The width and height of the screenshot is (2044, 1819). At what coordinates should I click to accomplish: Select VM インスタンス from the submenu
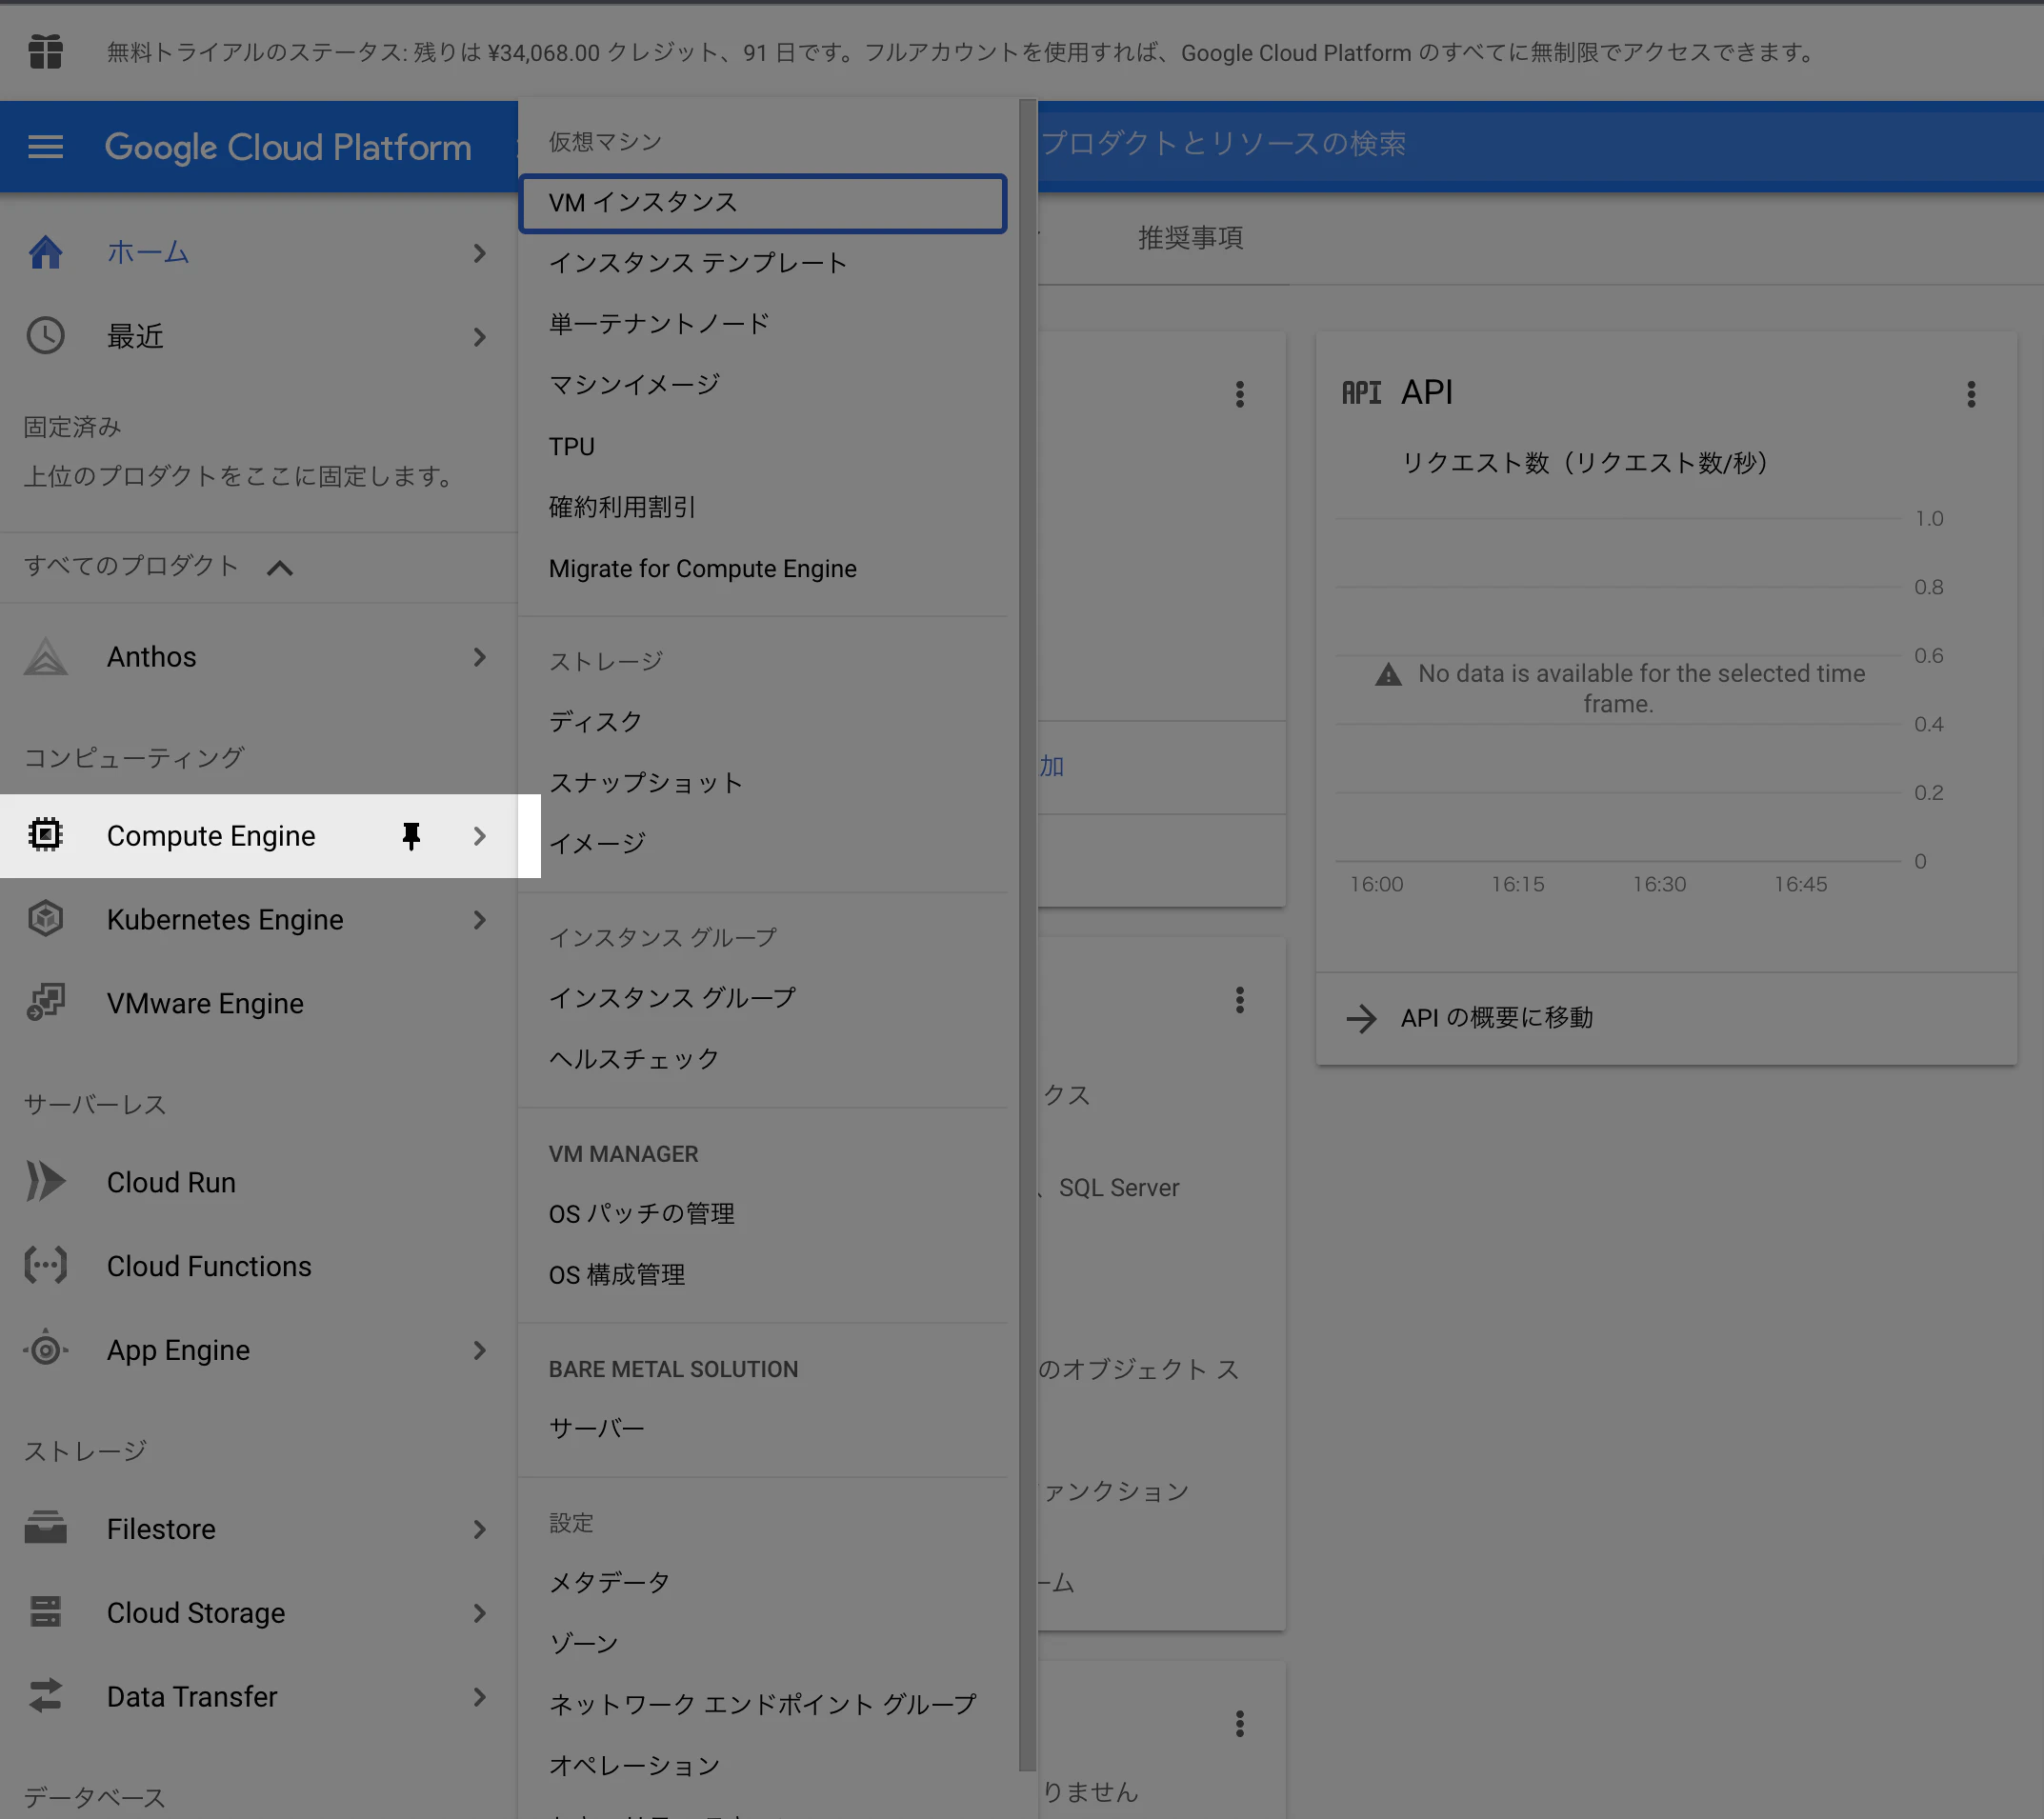pyautogui.click(x=763, y=203)
